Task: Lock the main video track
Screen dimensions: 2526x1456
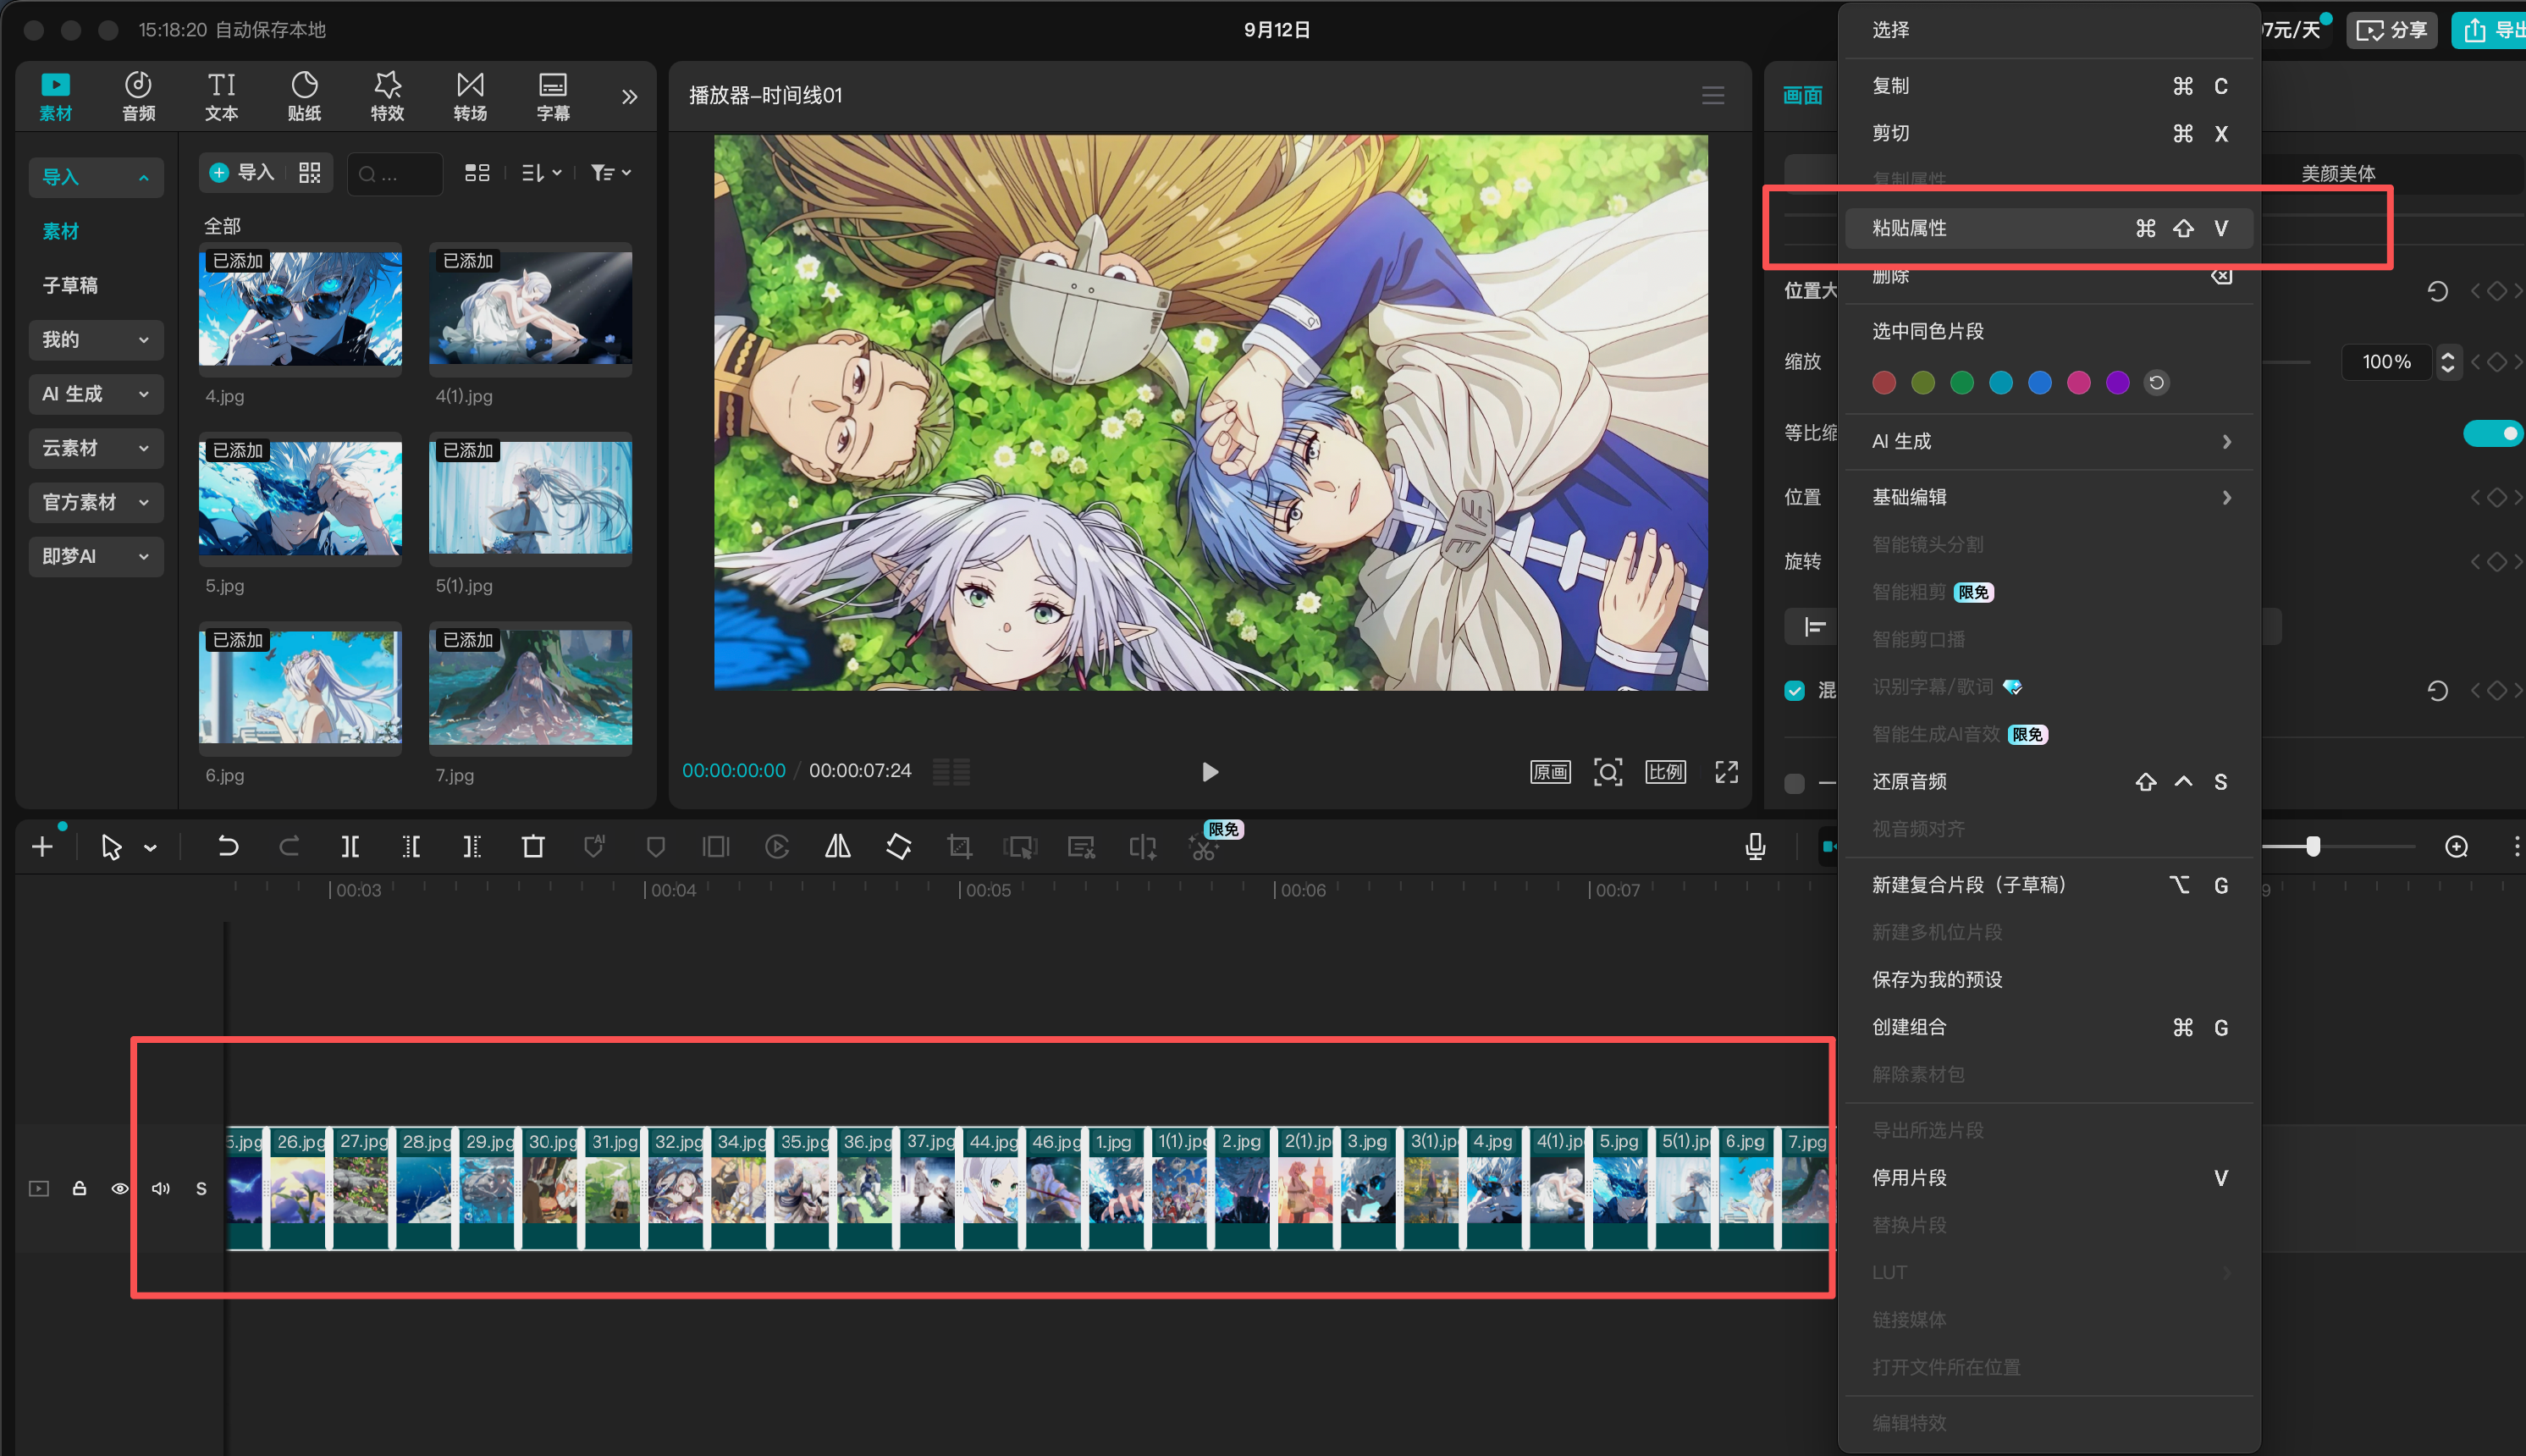Action: point(79,1188)
